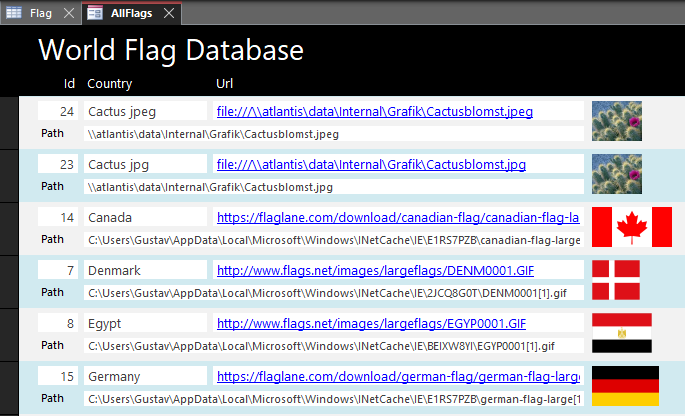Click the Egypt flag image
This screenshot has width=685, height=416.
622,333
